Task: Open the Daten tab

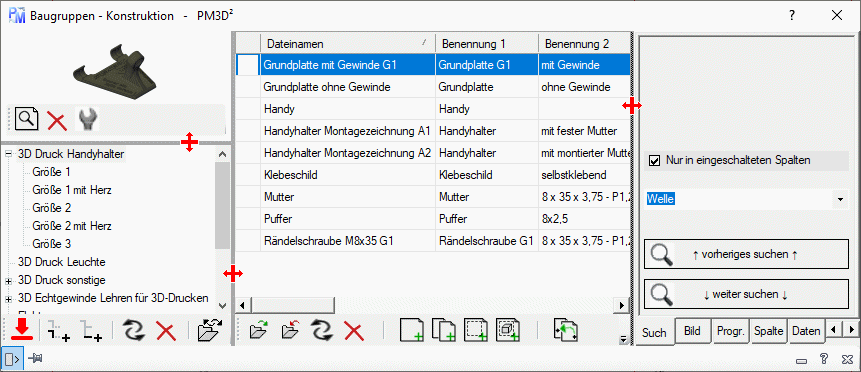Action: [x=806, y=331]
